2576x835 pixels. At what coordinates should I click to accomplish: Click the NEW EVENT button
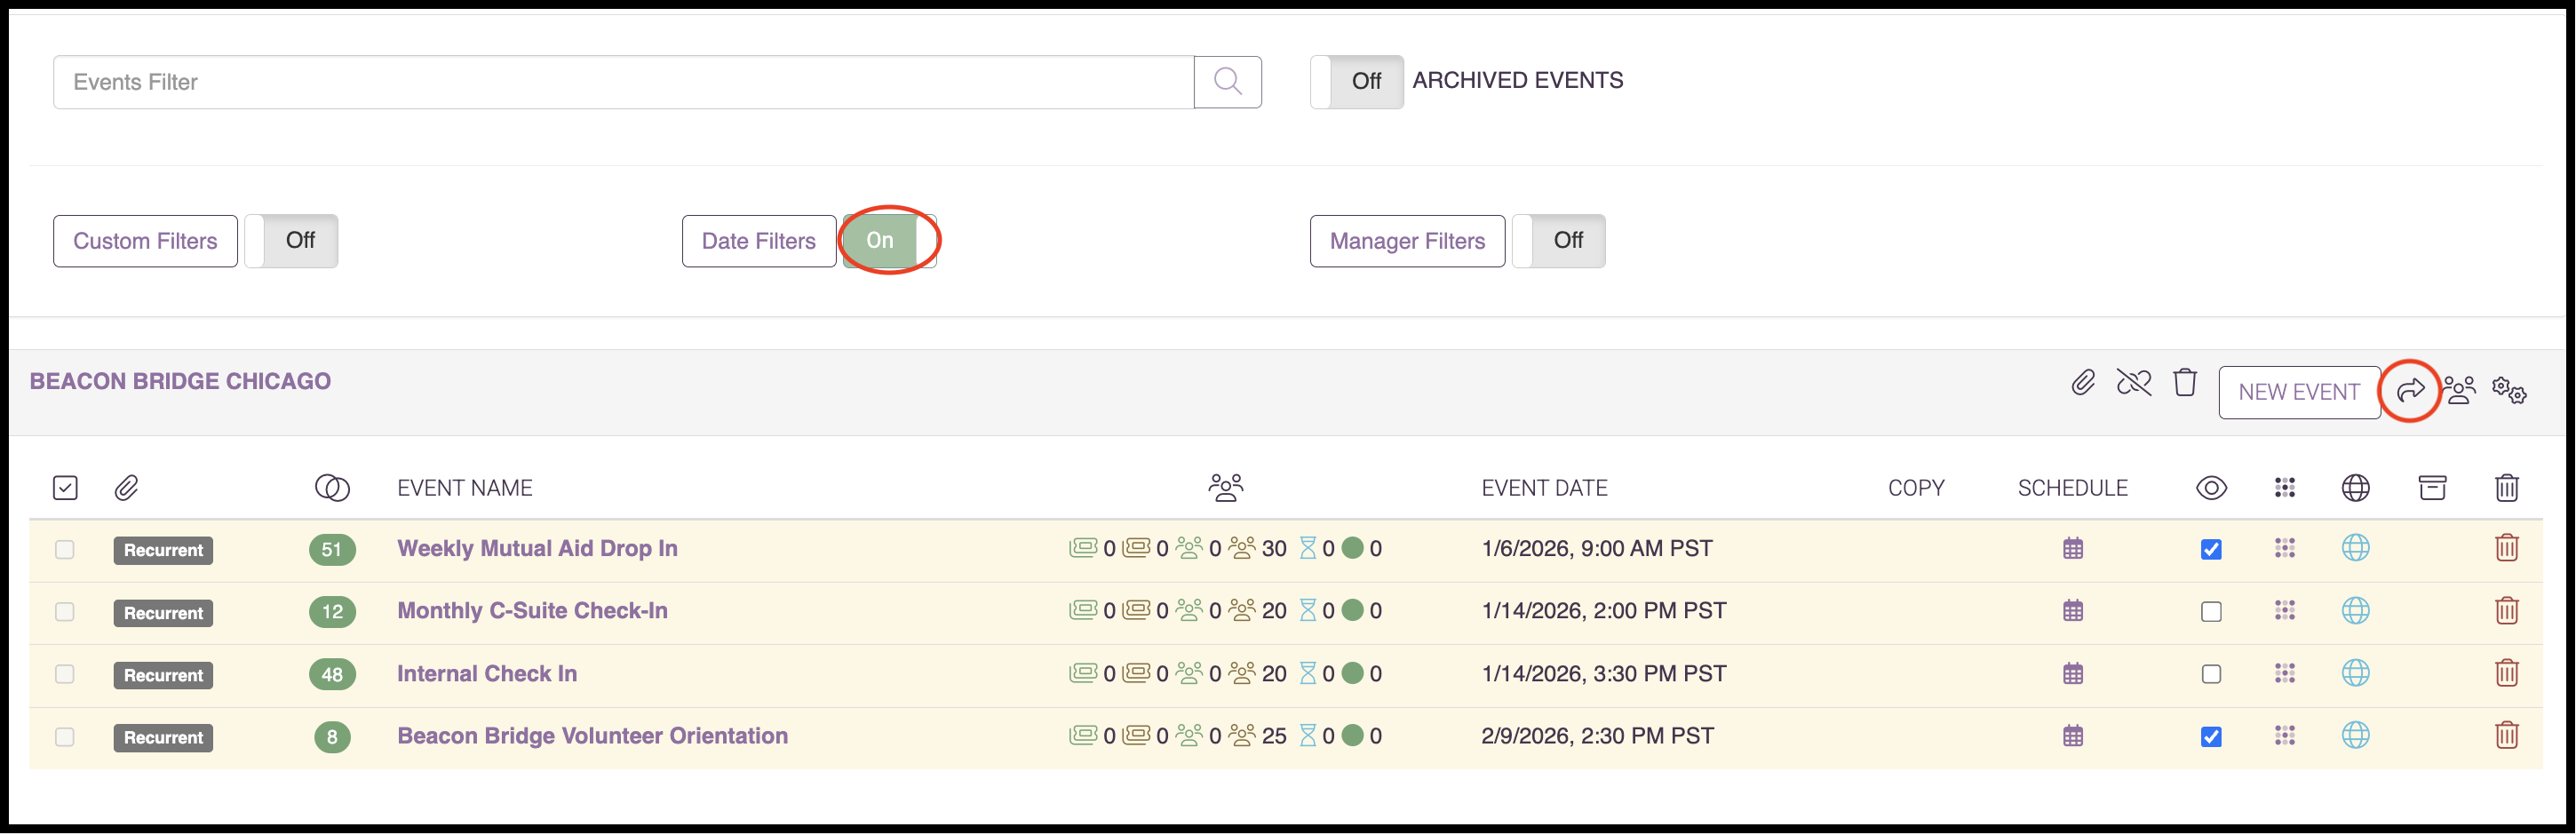click(x=2299, y=392)
